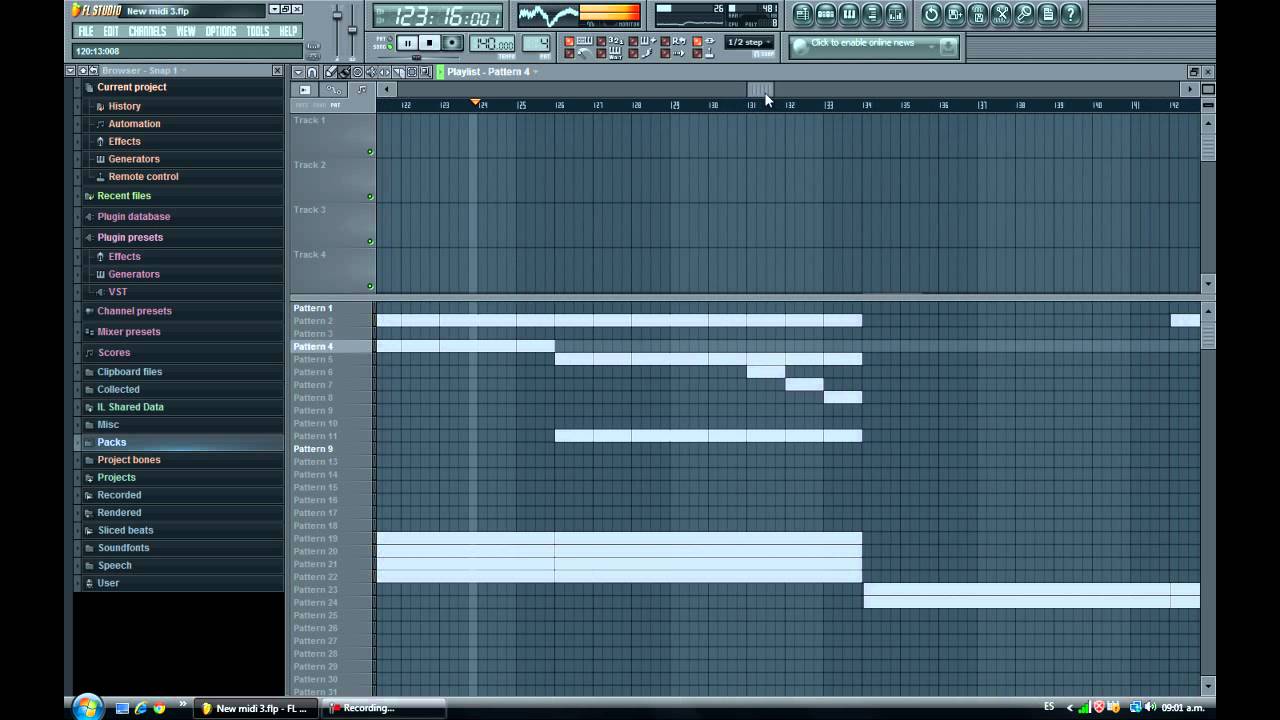Open the OPTIONS menu
Screen dimensions: 1280x720
[221, 31]
